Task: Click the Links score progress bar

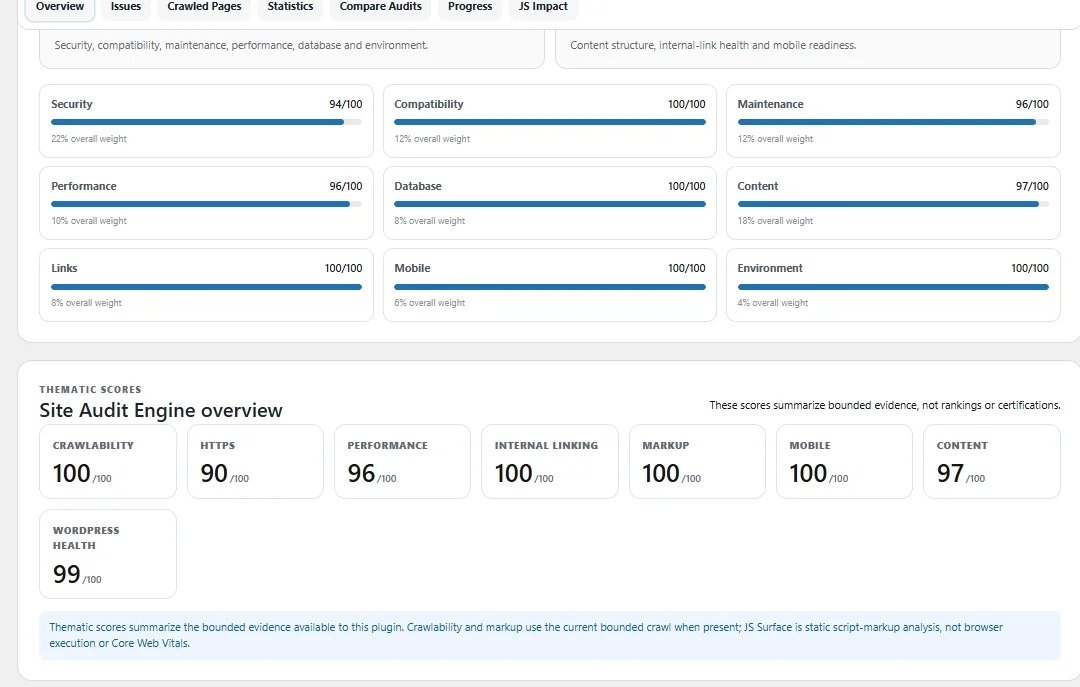Action: [x=207, y=287]
